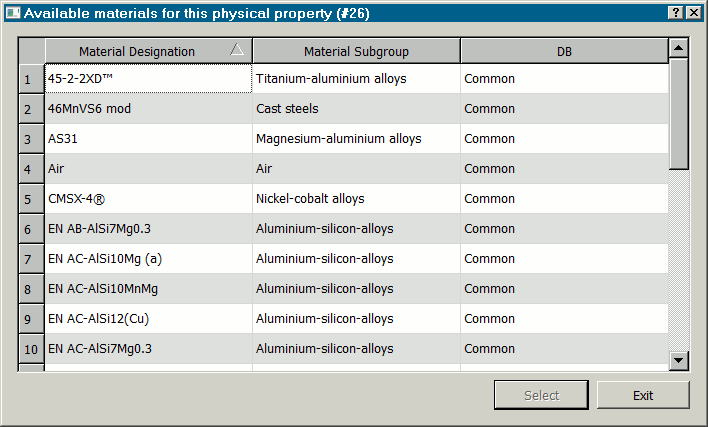This screenshot has width=708, height=427.
Task: Select the Nickel-cobalt alloys subgroup cell
Action: coord(356,199)
